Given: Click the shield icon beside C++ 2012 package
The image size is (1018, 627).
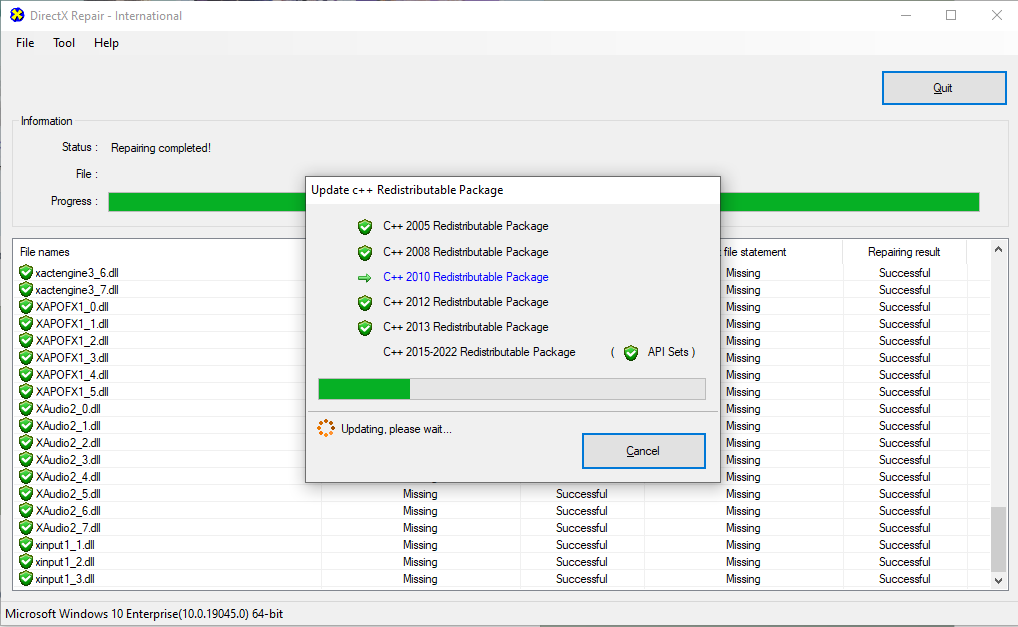Looking at the screenshot, I should point(365,302).
